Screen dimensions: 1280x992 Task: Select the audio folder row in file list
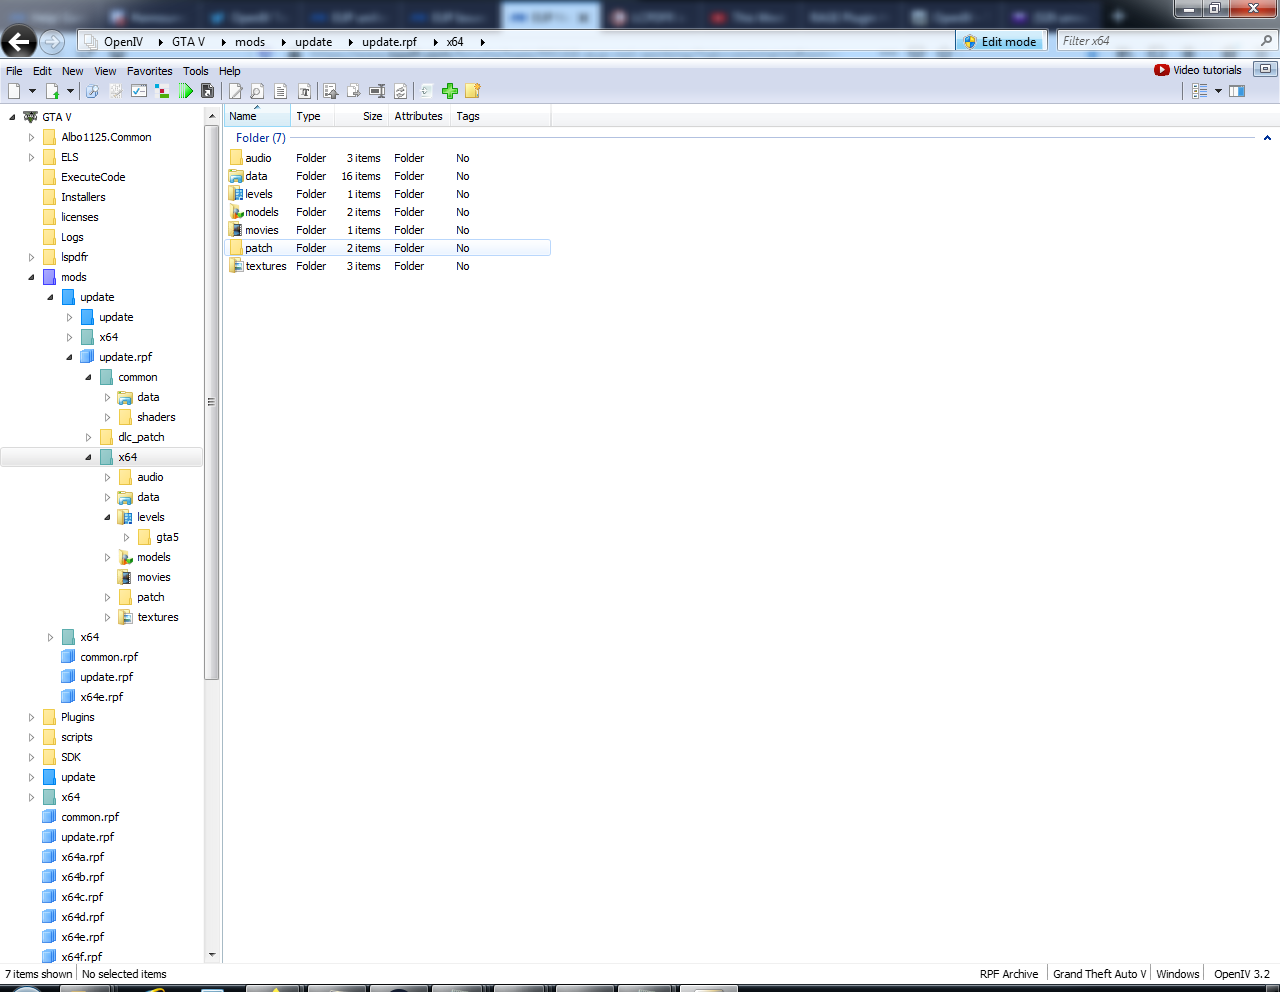coord(388,158)
